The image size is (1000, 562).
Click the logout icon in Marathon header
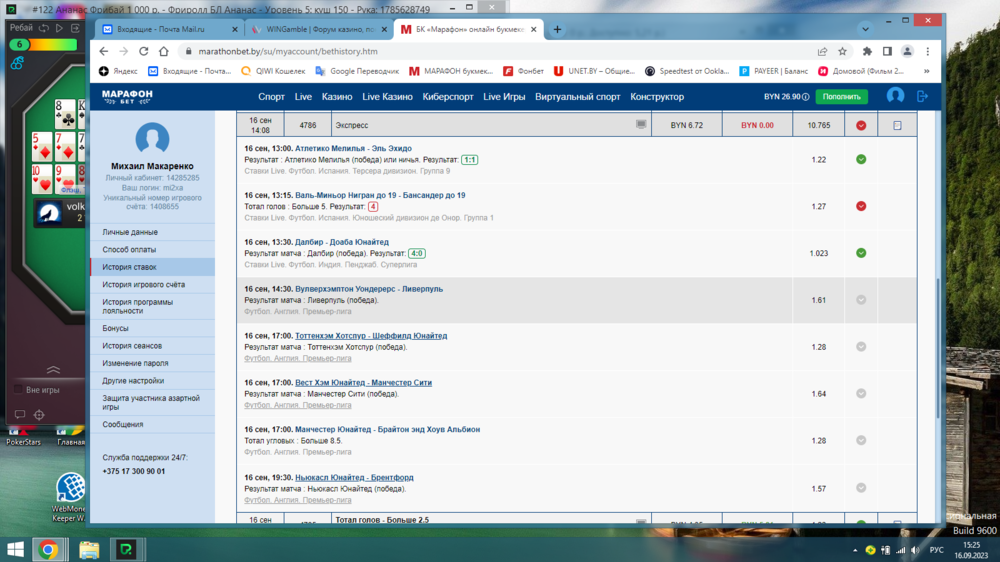(x=922, y=96)
